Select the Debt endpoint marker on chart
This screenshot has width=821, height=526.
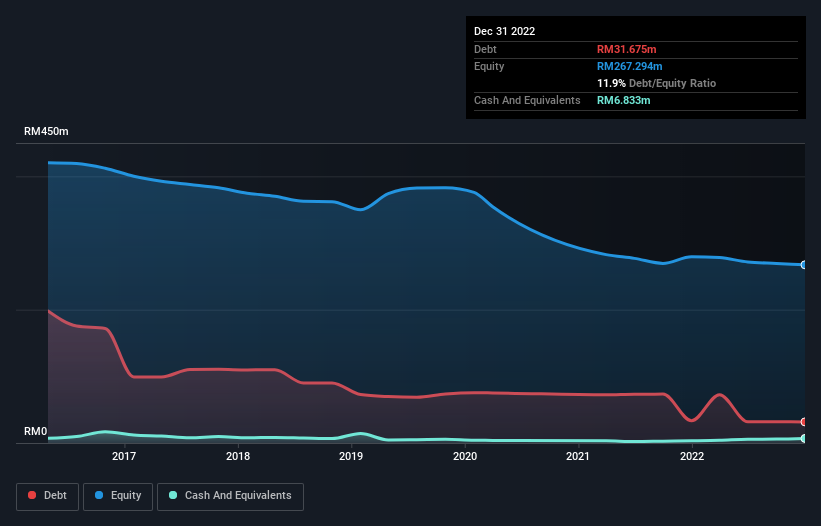pyautogui.click(x=804, y=422)
